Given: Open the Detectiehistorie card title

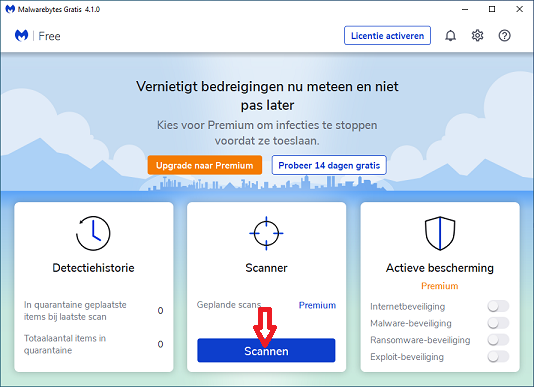Looking at the screenshot, I should (x=93, y=268).
